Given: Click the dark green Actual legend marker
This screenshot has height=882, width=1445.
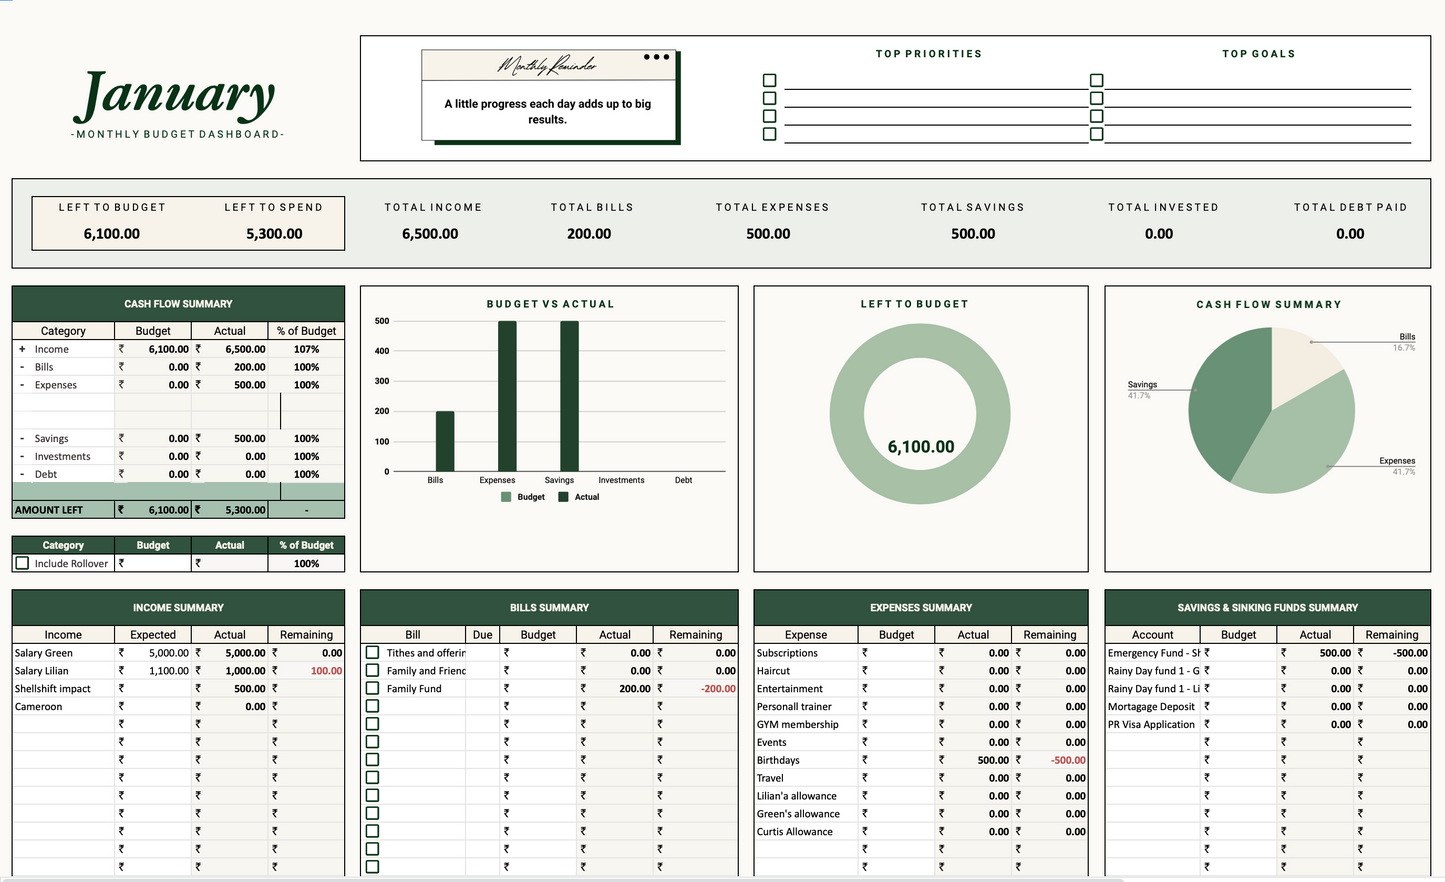Looking at the screenshot, I should tap(563, 497).
